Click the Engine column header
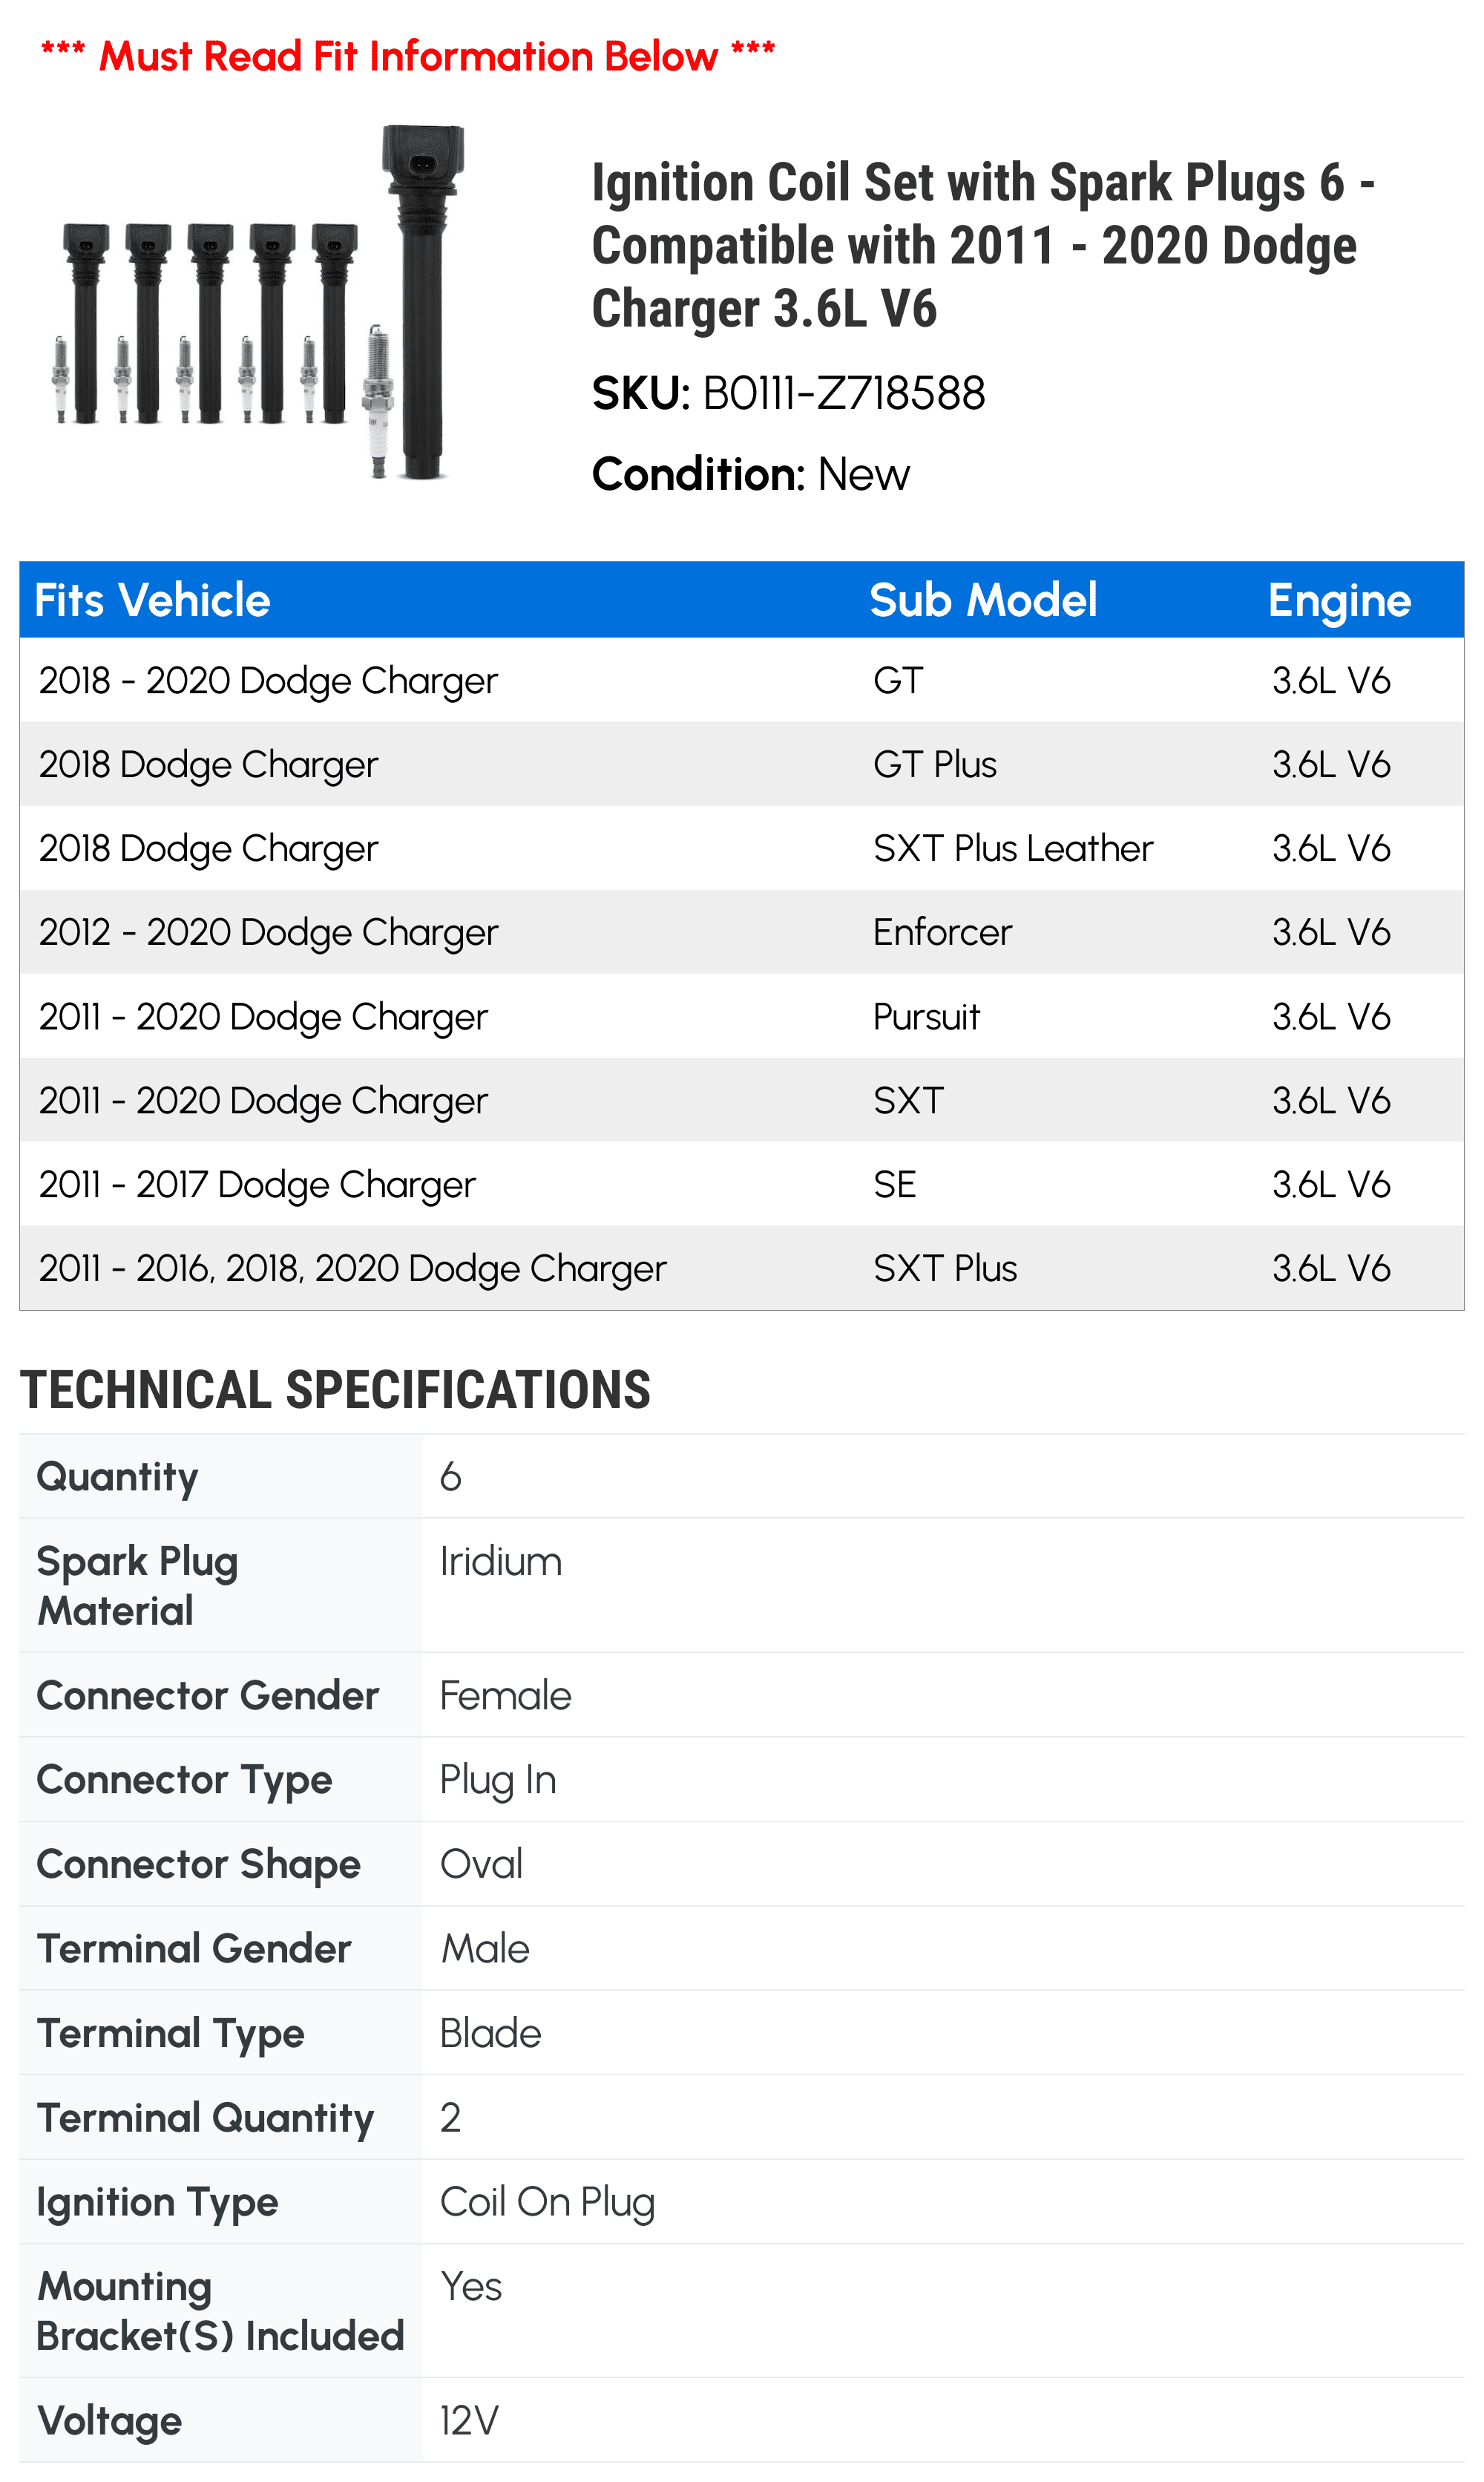The height and width of the screenshot is (2482, 1484). click(x=1339, y=600)
